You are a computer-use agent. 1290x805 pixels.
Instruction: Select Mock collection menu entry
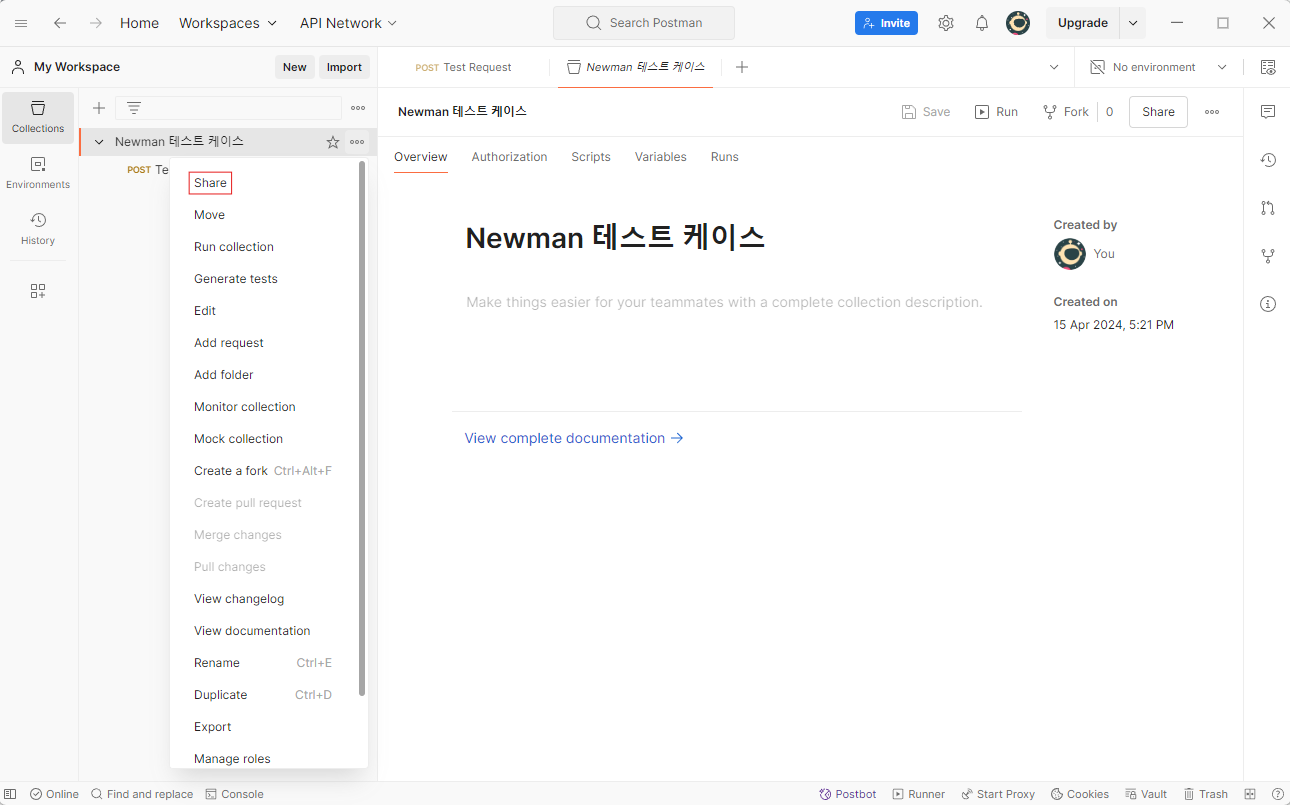[x=238, y=439]
